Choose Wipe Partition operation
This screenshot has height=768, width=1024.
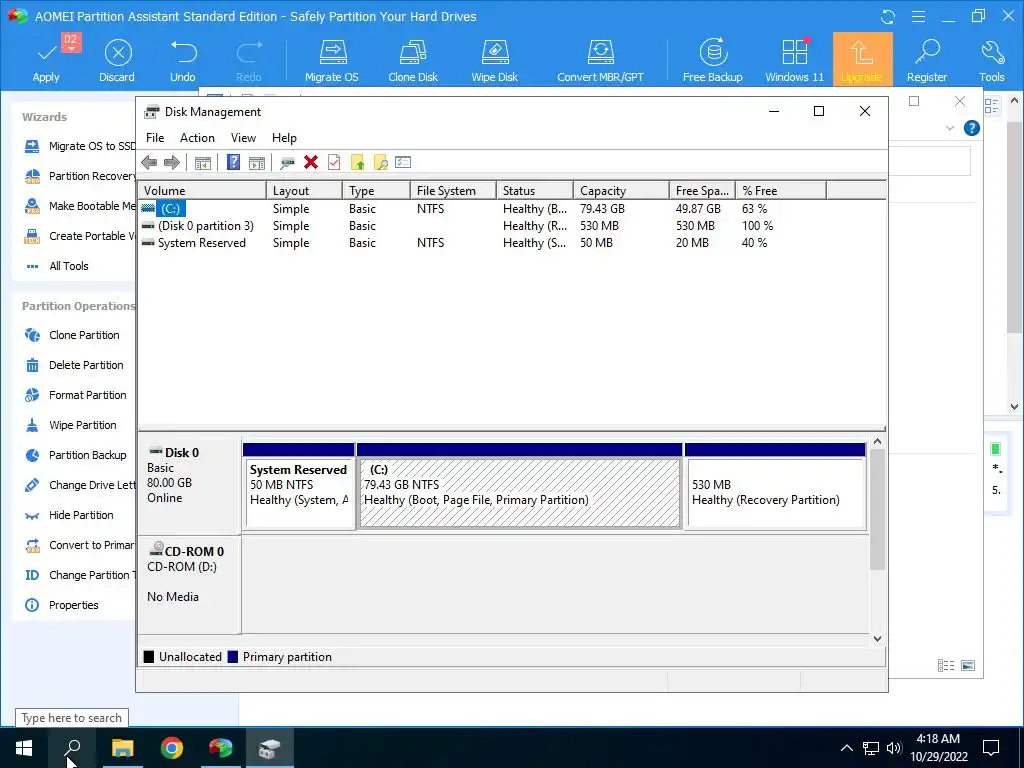point(71,425)
